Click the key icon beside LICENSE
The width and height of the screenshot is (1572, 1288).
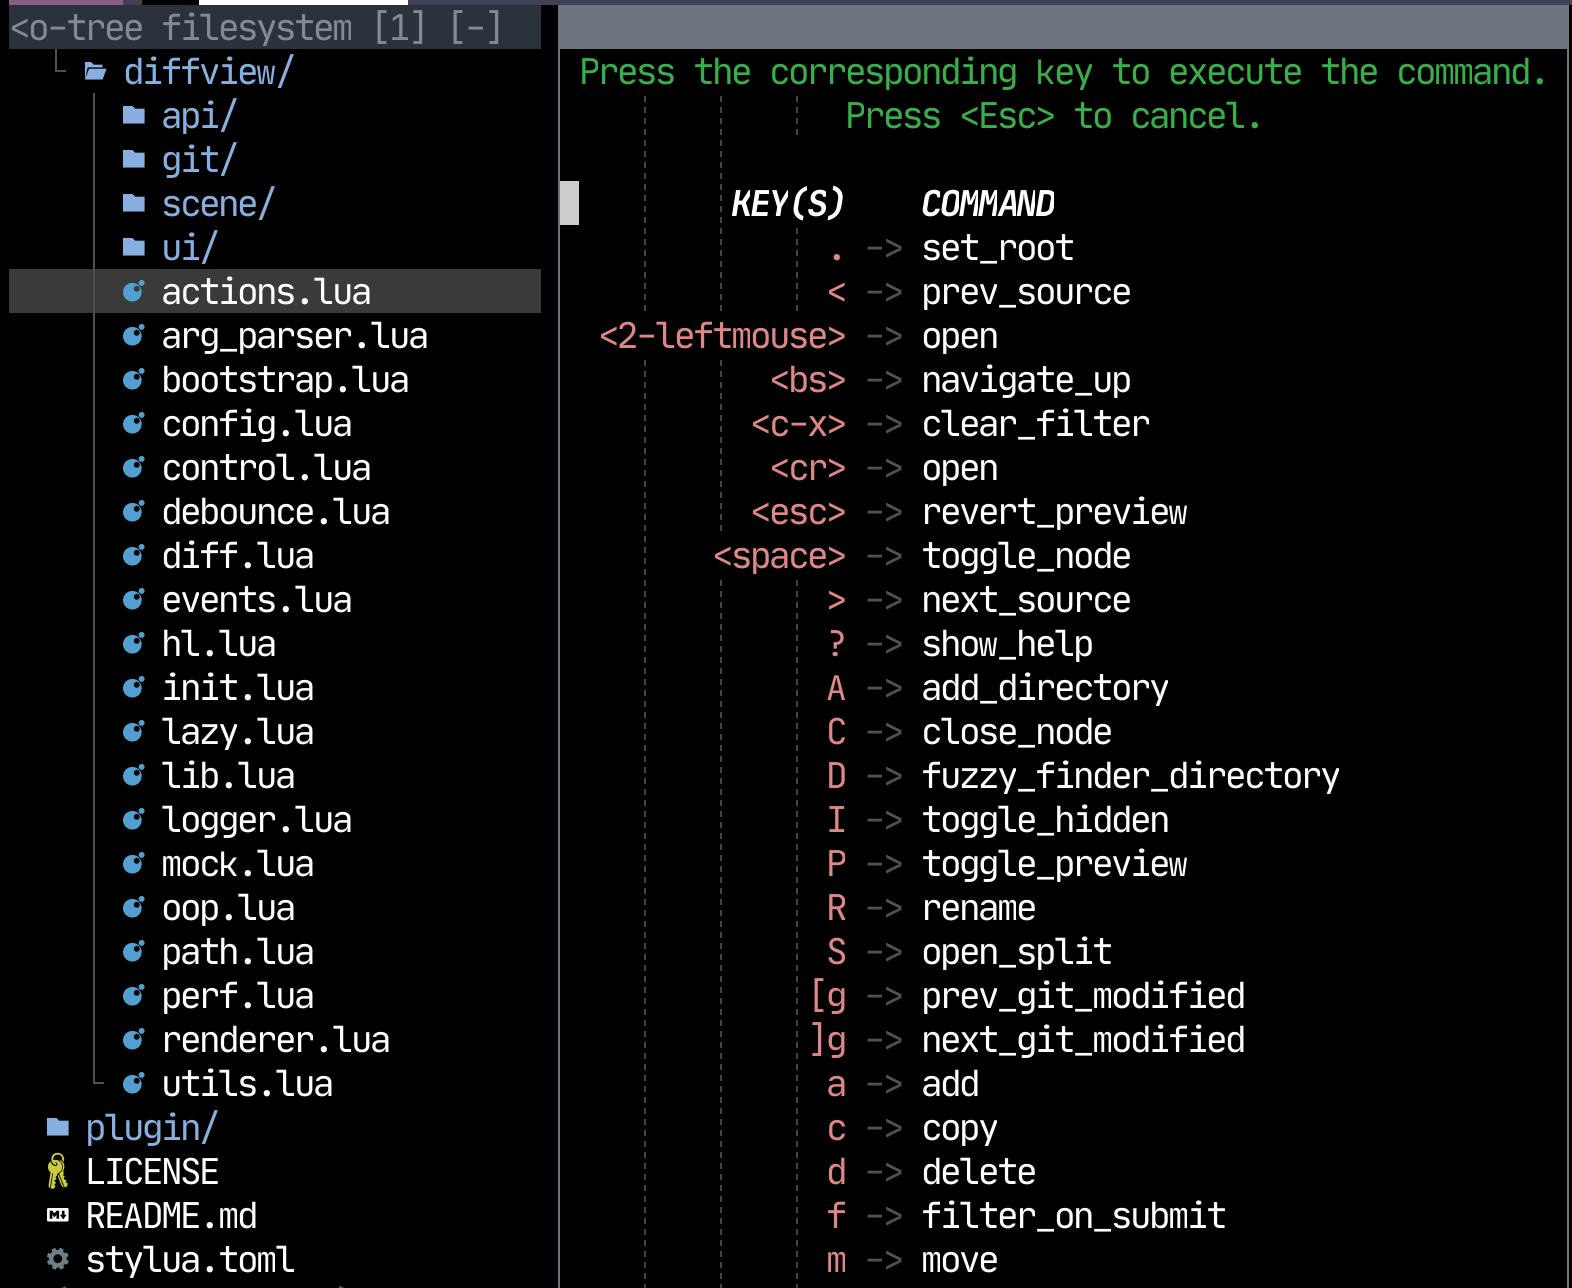(x=58, y=1172)
